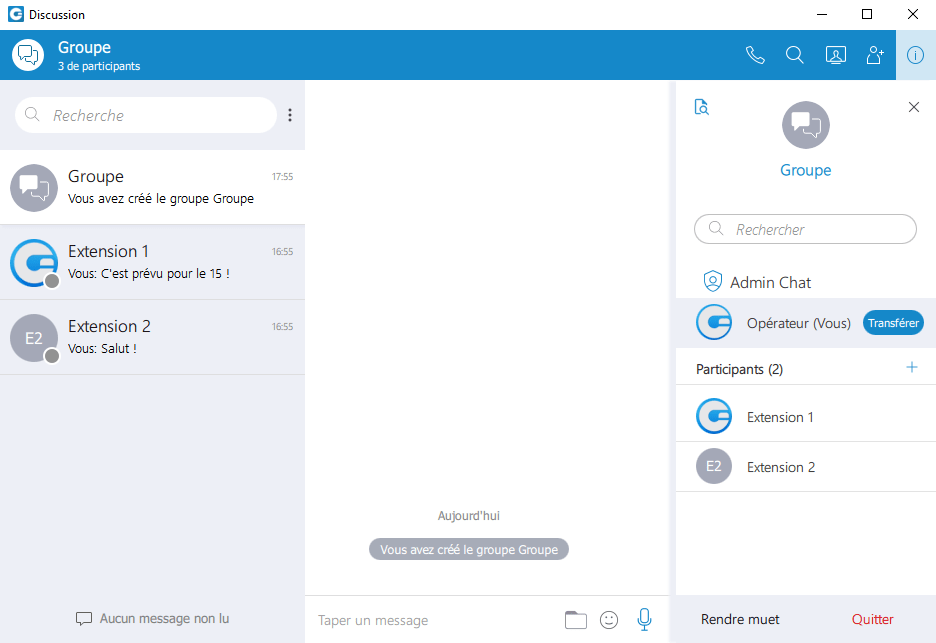Add participant with the plus icon
Viewport: 936px width, 643px height.
pyautogui.click(x=912, y=367)
